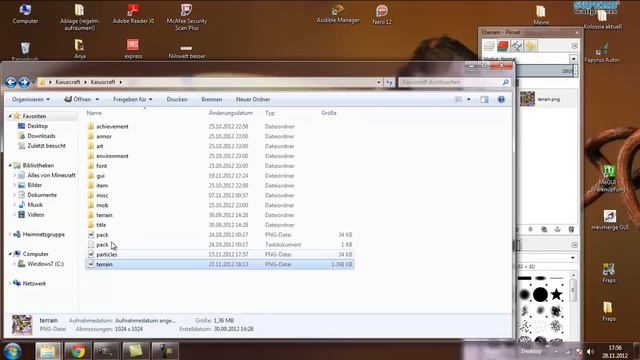Sort by the Name column header
The width and height of the screenshot is (640, 360).
[94, 113]
